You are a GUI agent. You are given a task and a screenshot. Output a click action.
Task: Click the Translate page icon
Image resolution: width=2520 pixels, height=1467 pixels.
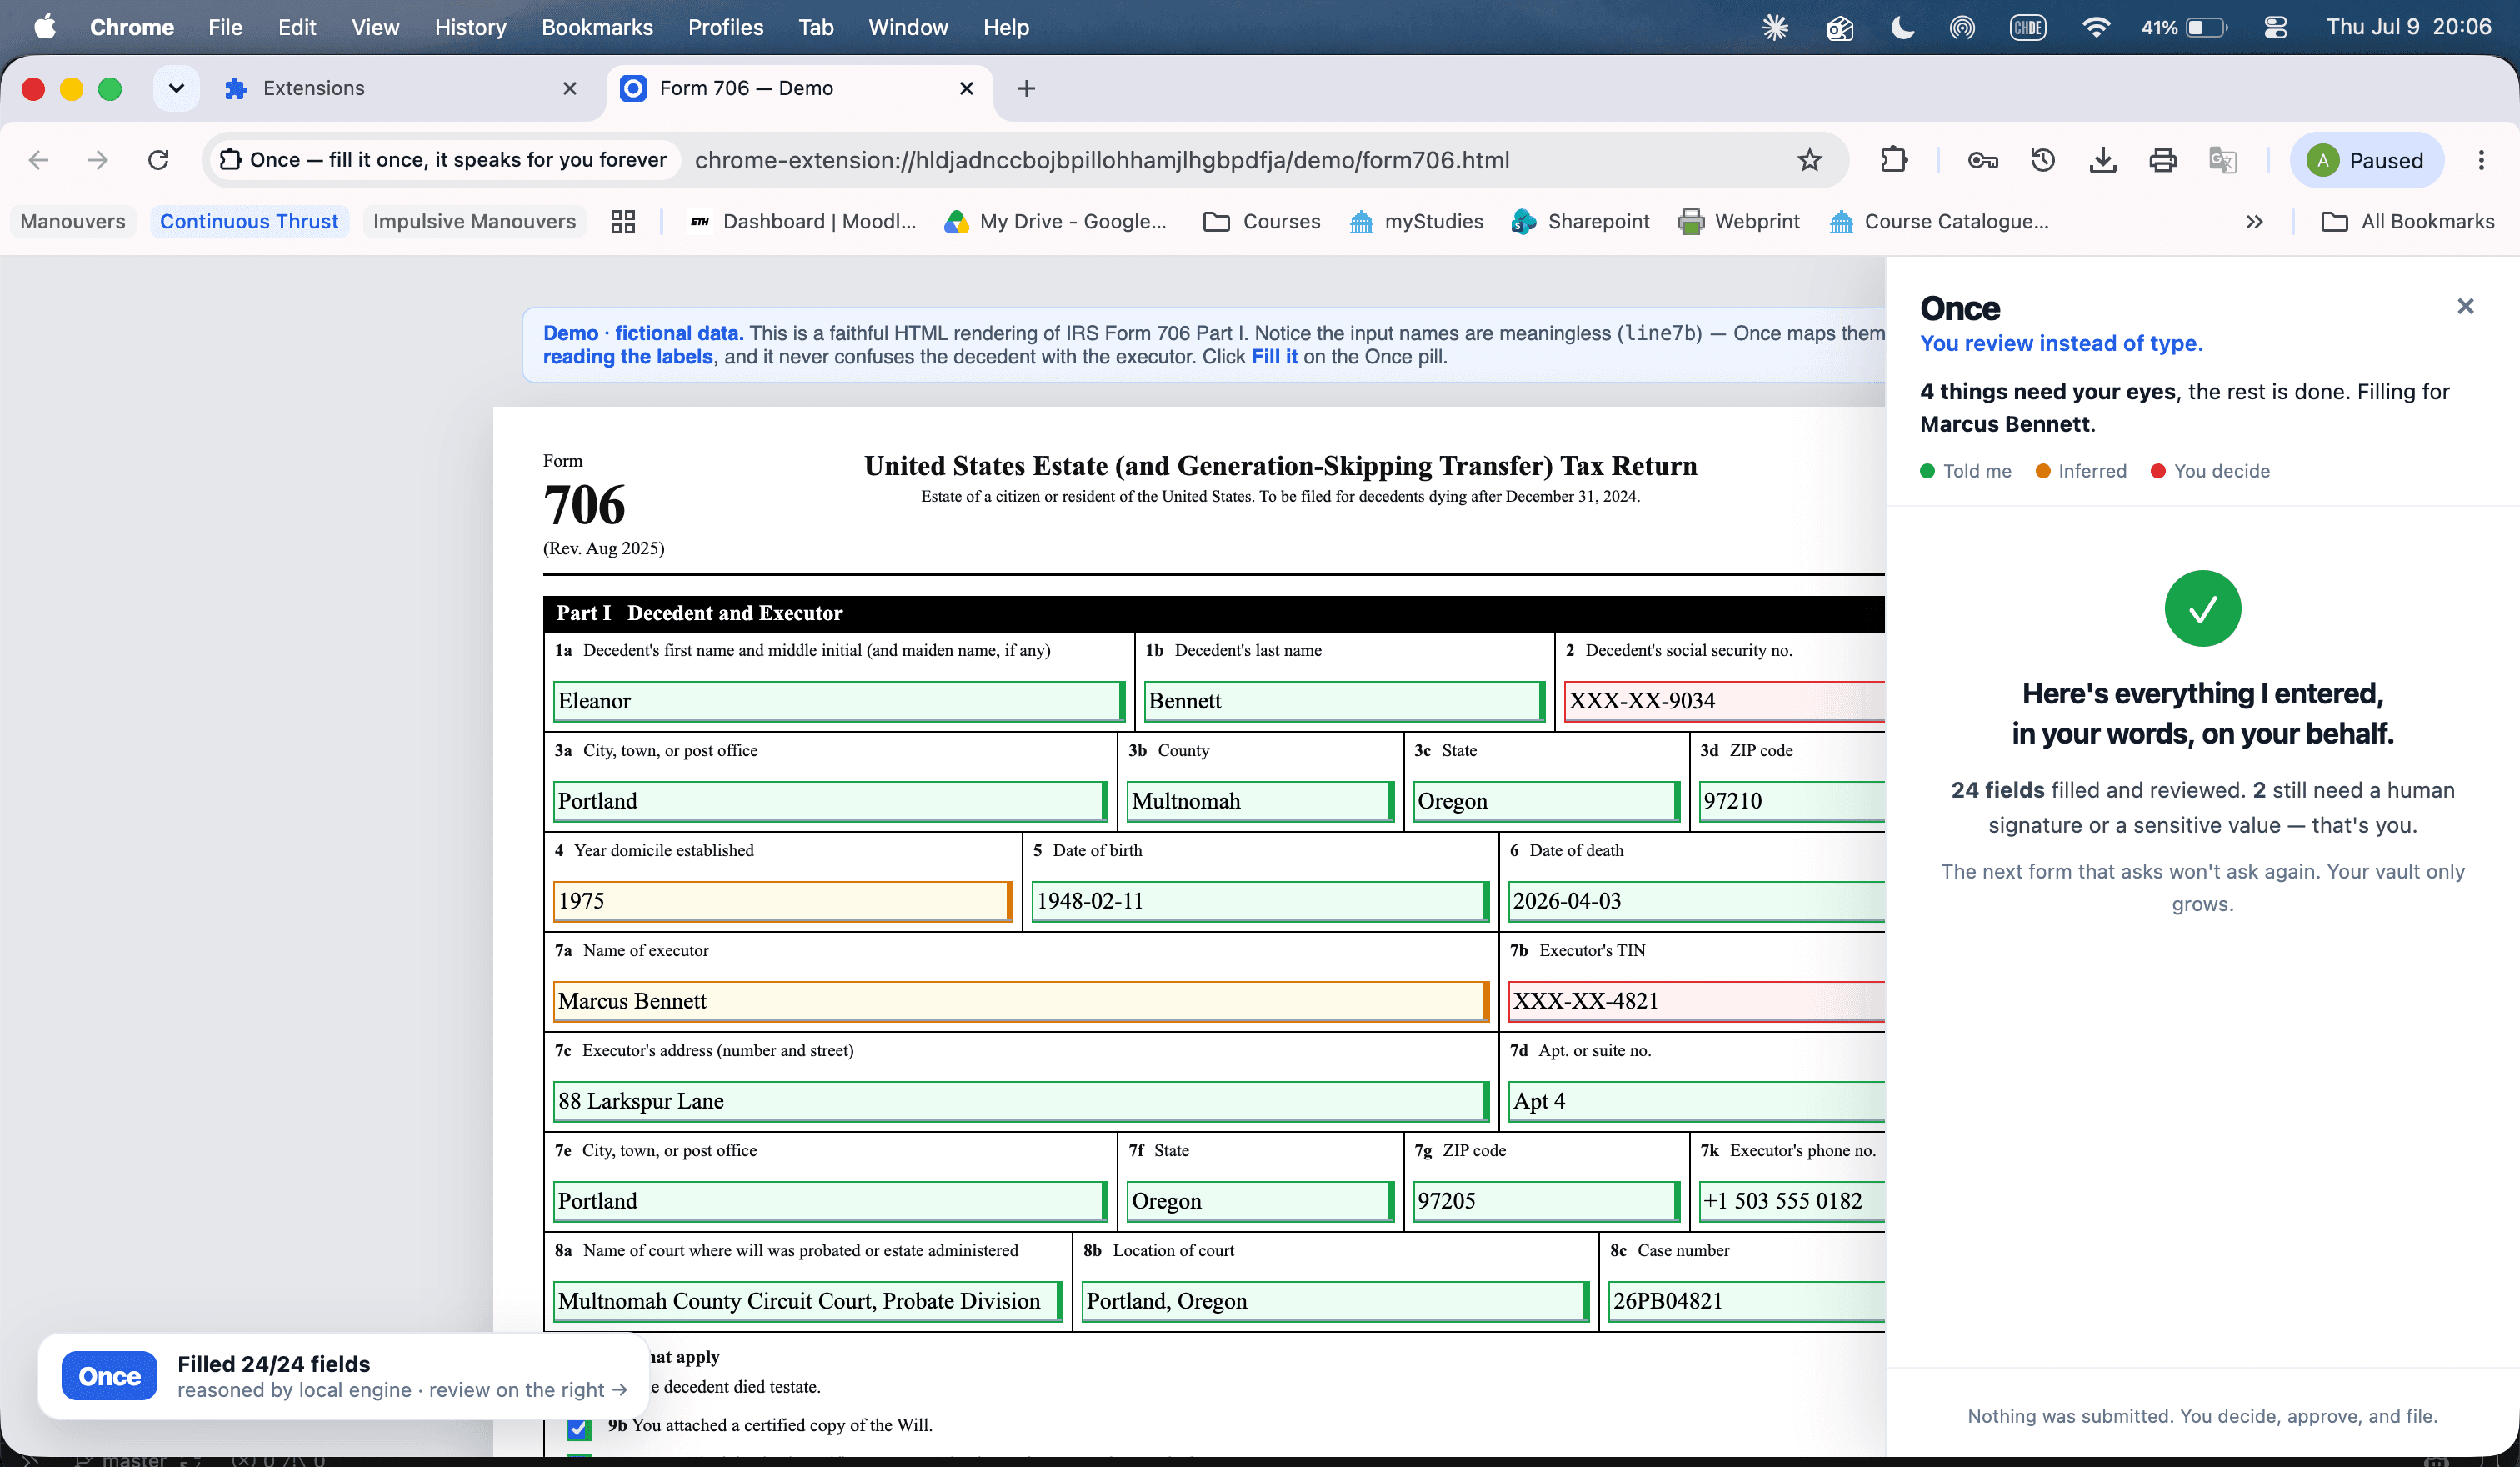coord(2223,160)
